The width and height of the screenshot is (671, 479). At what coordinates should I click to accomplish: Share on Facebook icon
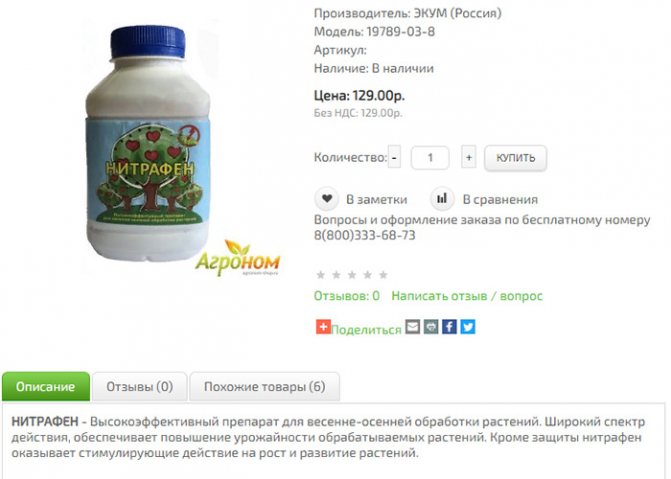click(x=449, y=327)
